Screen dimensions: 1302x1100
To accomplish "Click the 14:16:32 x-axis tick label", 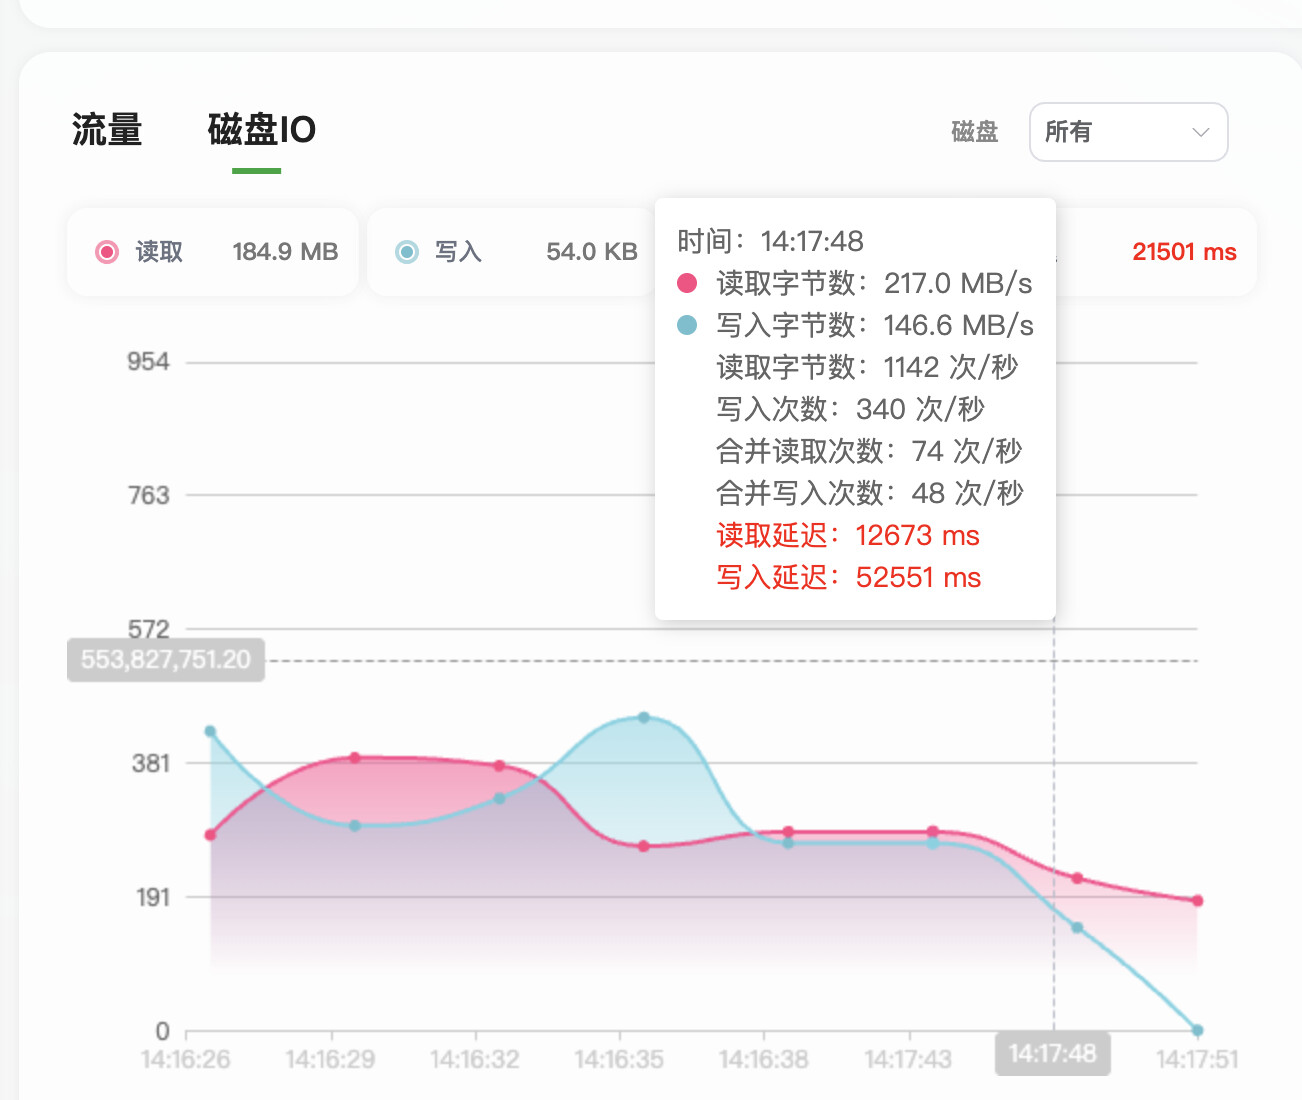I will point(475,1059).
